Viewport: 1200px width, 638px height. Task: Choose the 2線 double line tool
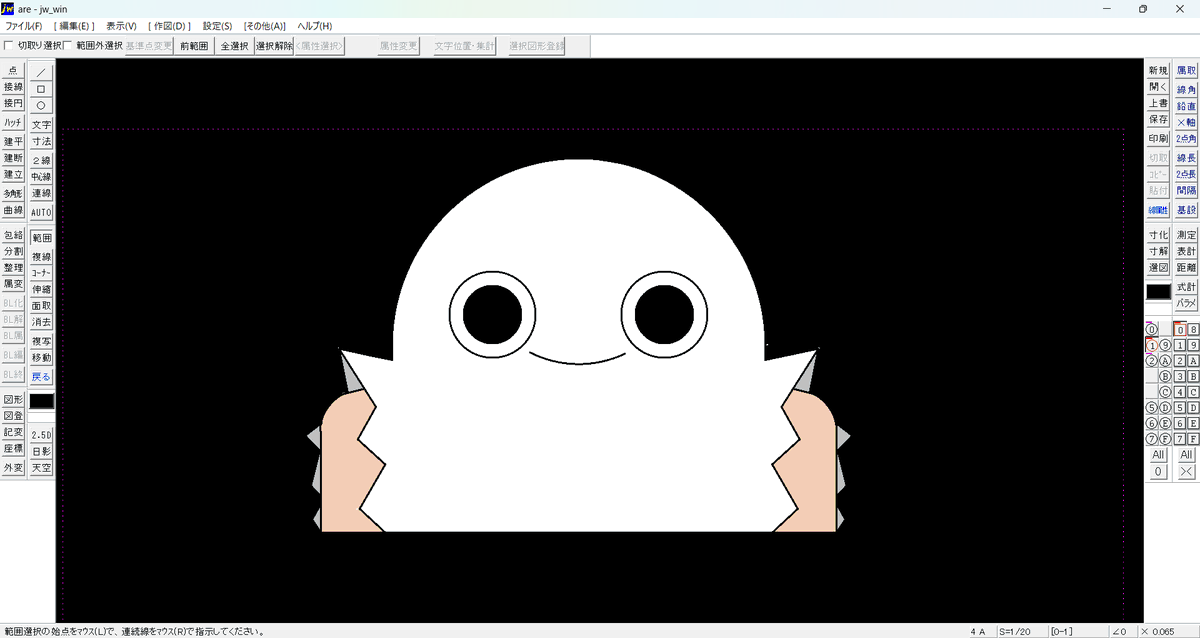pyautogui.click(x=41, y=160)
